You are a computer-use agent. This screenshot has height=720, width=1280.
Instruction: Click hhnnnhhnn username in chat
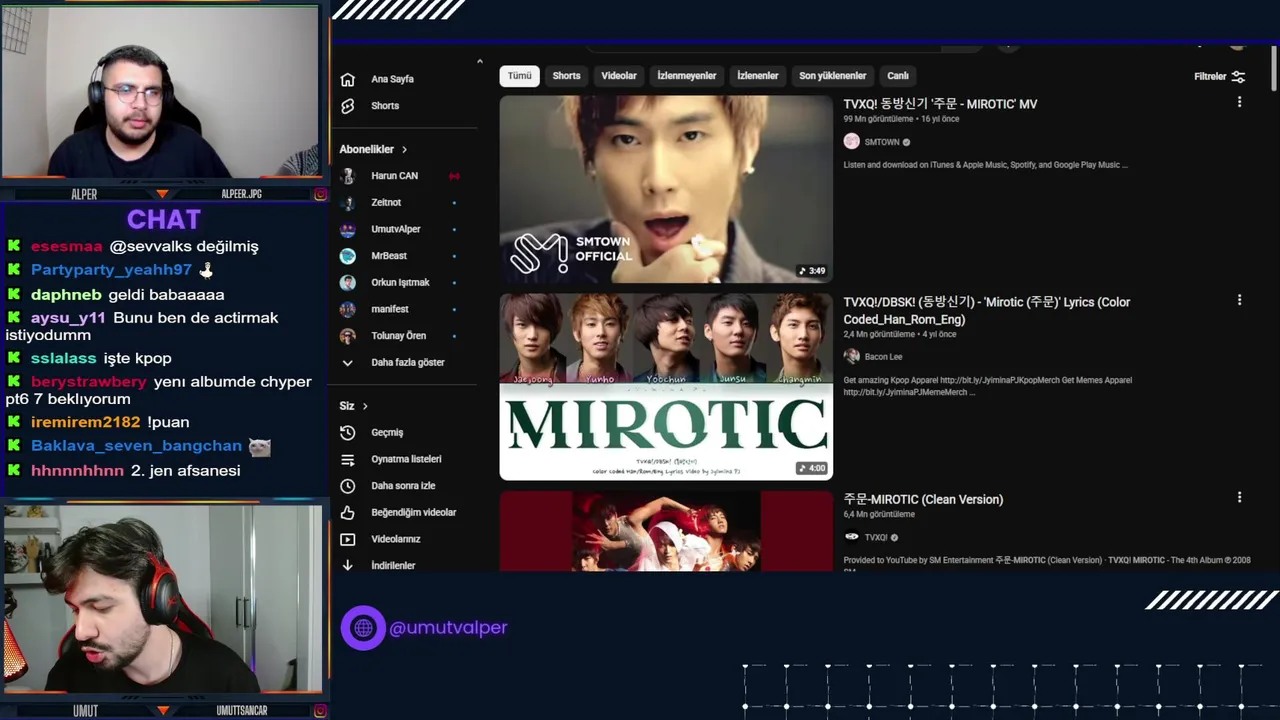[x=77, y=470]
